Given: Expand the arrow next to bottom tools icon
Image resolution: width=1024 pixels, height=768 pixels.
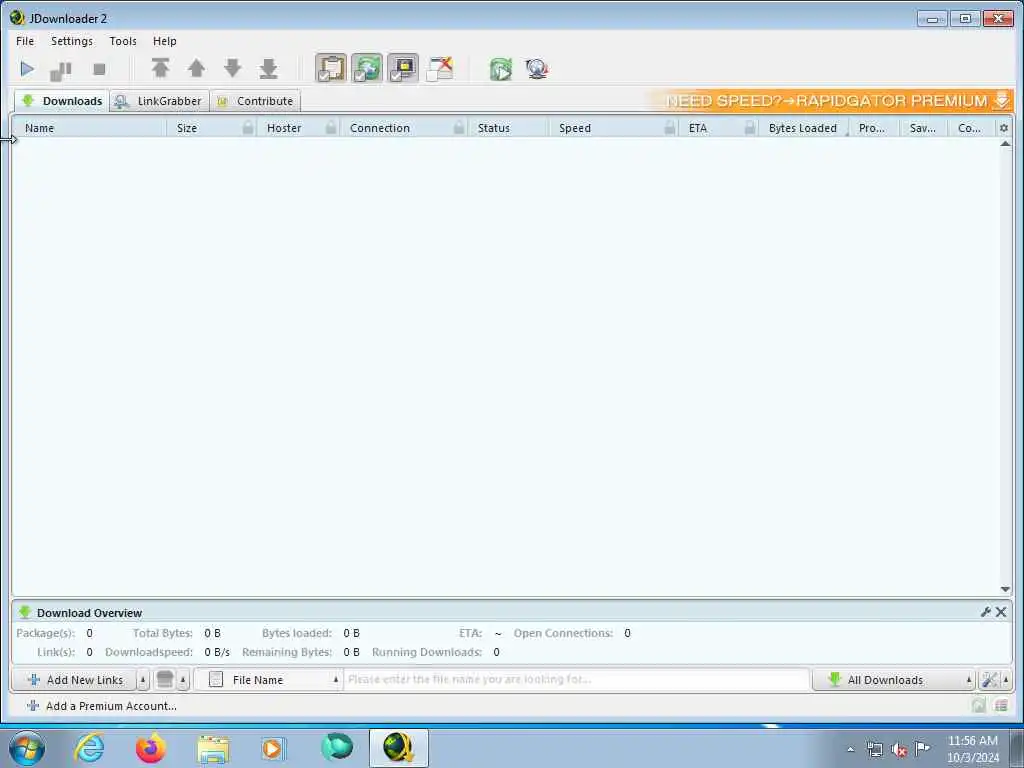Looking at the screenshot, I should click(x=1006, y=680).
